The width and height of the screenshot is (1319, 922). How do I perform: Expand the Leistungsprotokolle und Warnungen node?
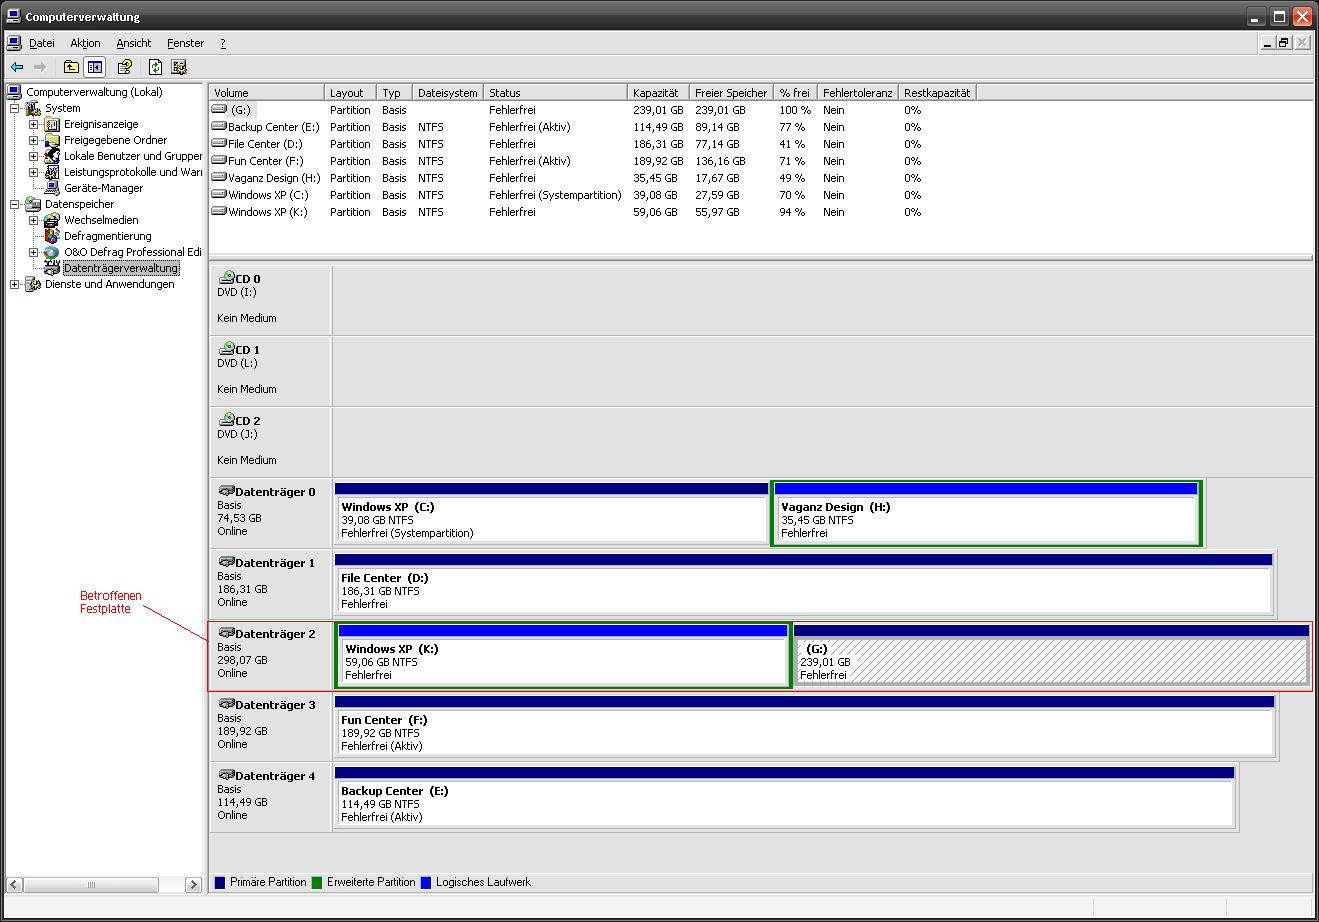pos(34,172)
